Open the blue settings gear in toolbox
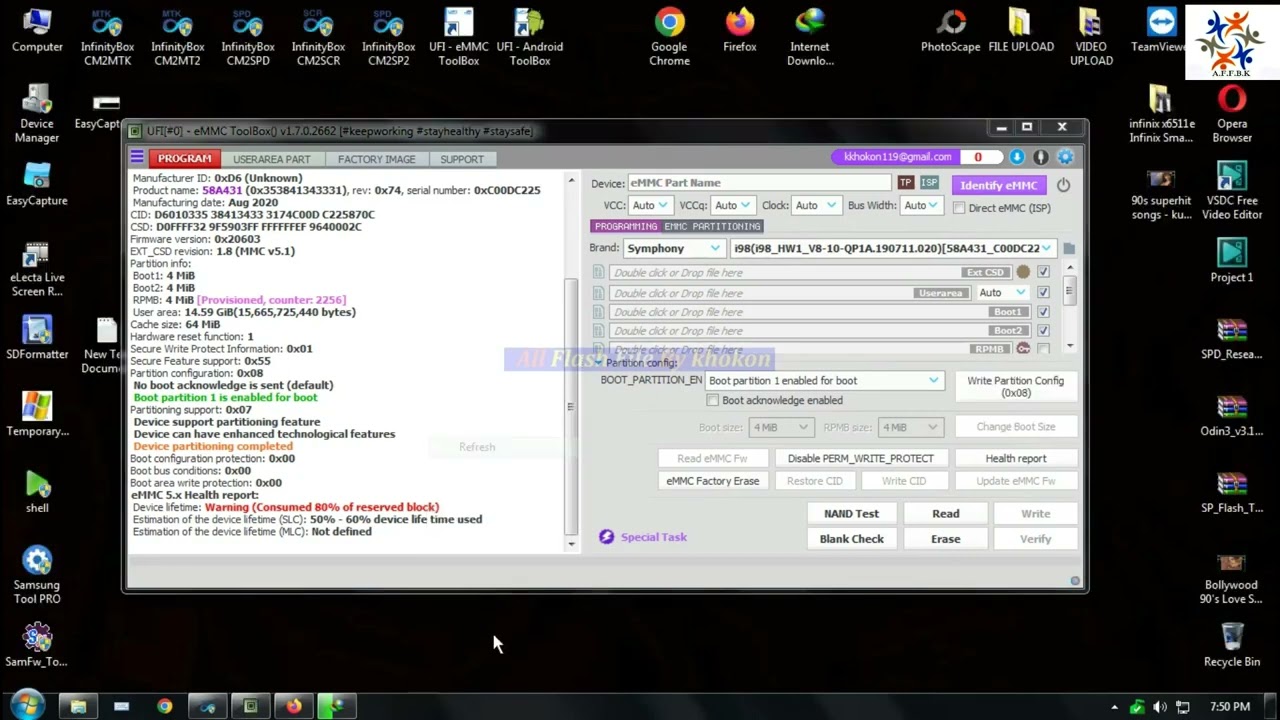This screenshot has width=1280, height=720. click(1065, 157)
